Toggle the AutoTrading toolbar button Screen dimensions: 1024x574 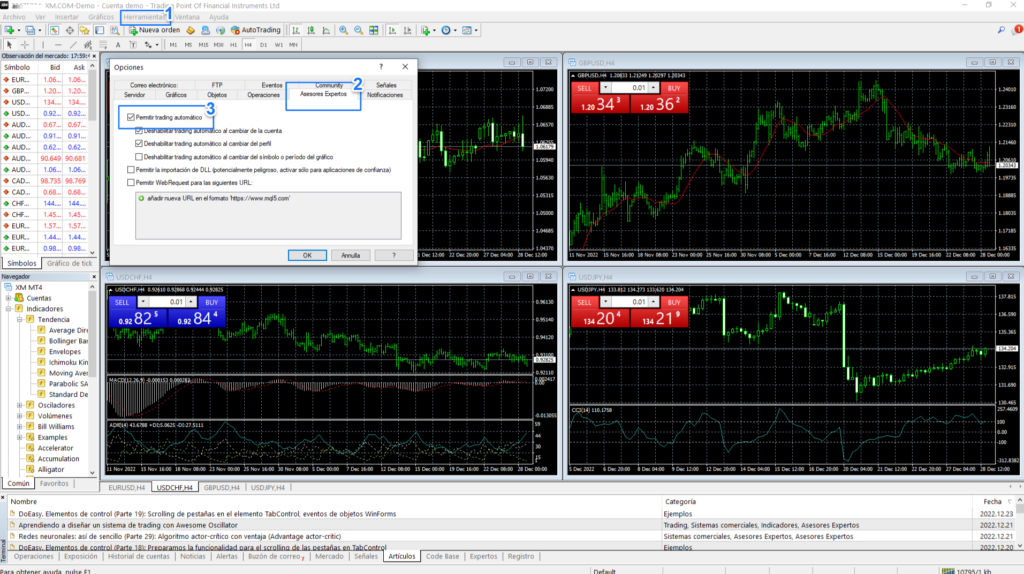pos(256,30)
